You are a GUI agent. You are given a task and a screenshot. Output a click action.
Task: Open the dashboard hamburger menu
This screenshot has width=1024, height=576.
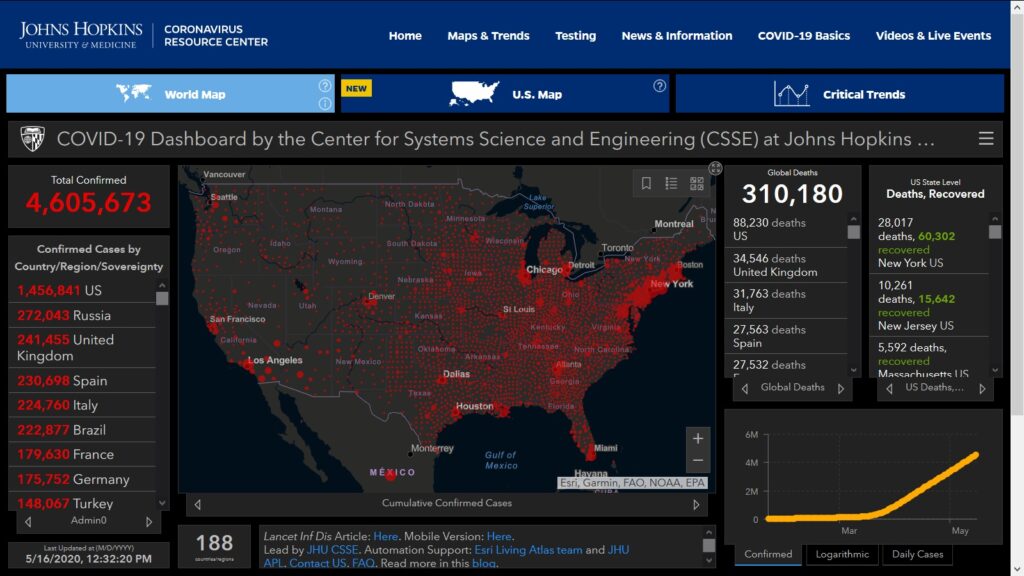(985, 138)
